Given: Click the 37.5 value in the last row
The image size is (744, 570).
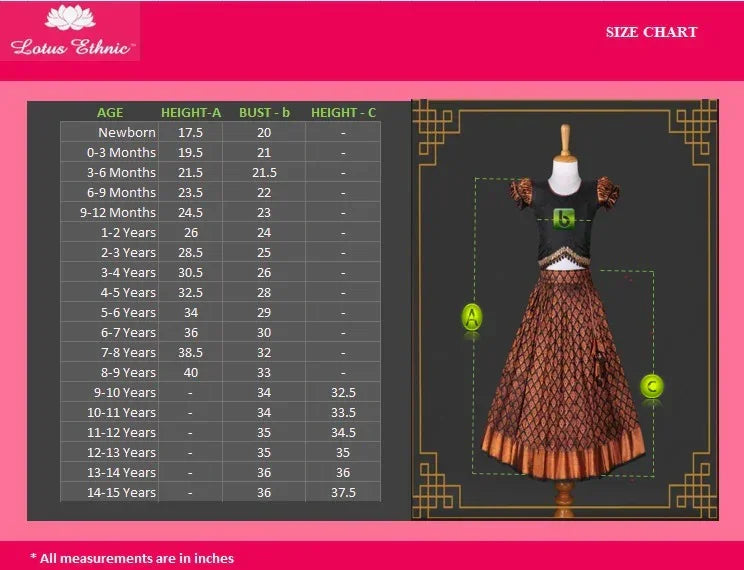Looking at the screenshot, I should [343, 492].
